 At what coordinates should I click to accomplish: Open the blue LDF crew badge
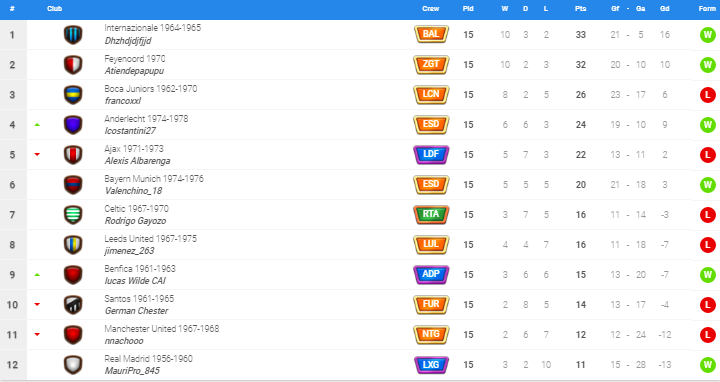(x=431, y=154)
